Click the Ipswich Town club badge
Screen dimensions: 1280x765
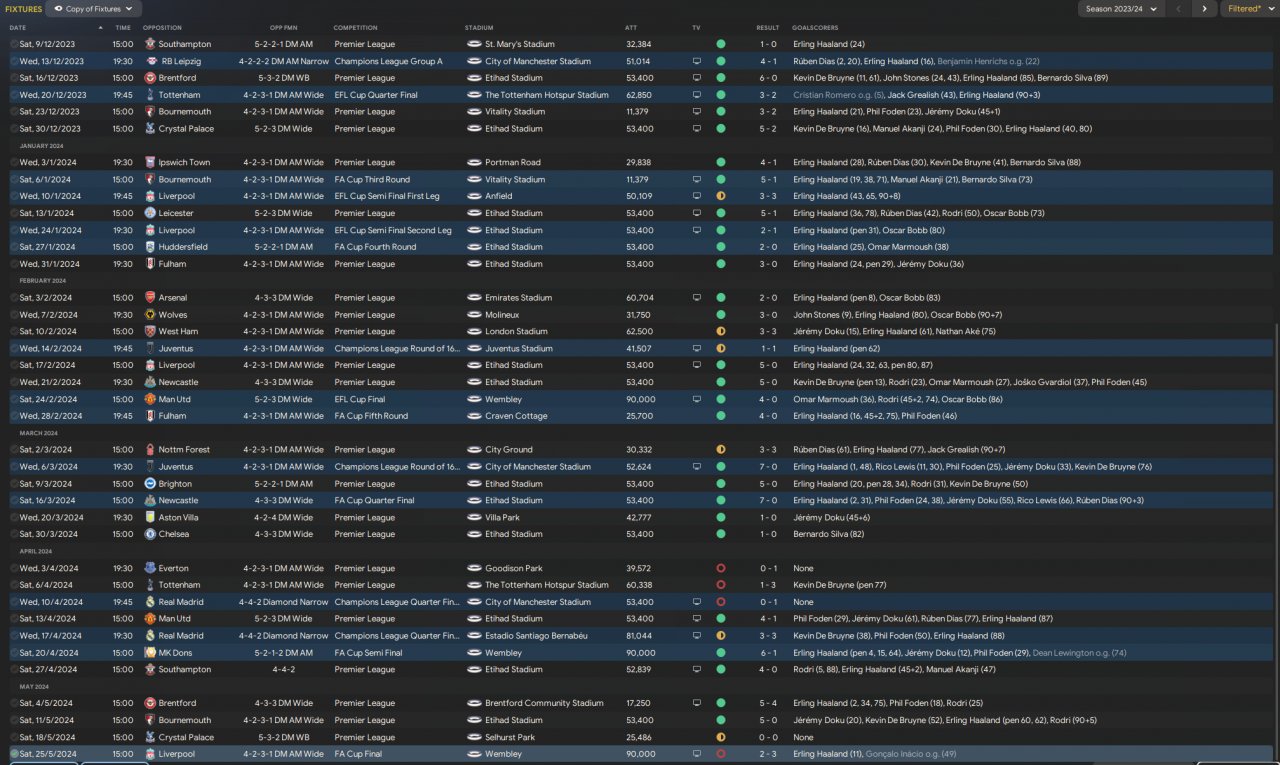point(150,162)
